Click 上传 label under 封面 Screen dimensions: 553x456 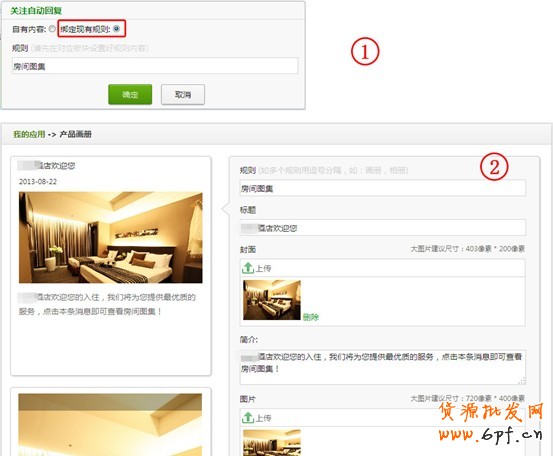click(263, 268)
